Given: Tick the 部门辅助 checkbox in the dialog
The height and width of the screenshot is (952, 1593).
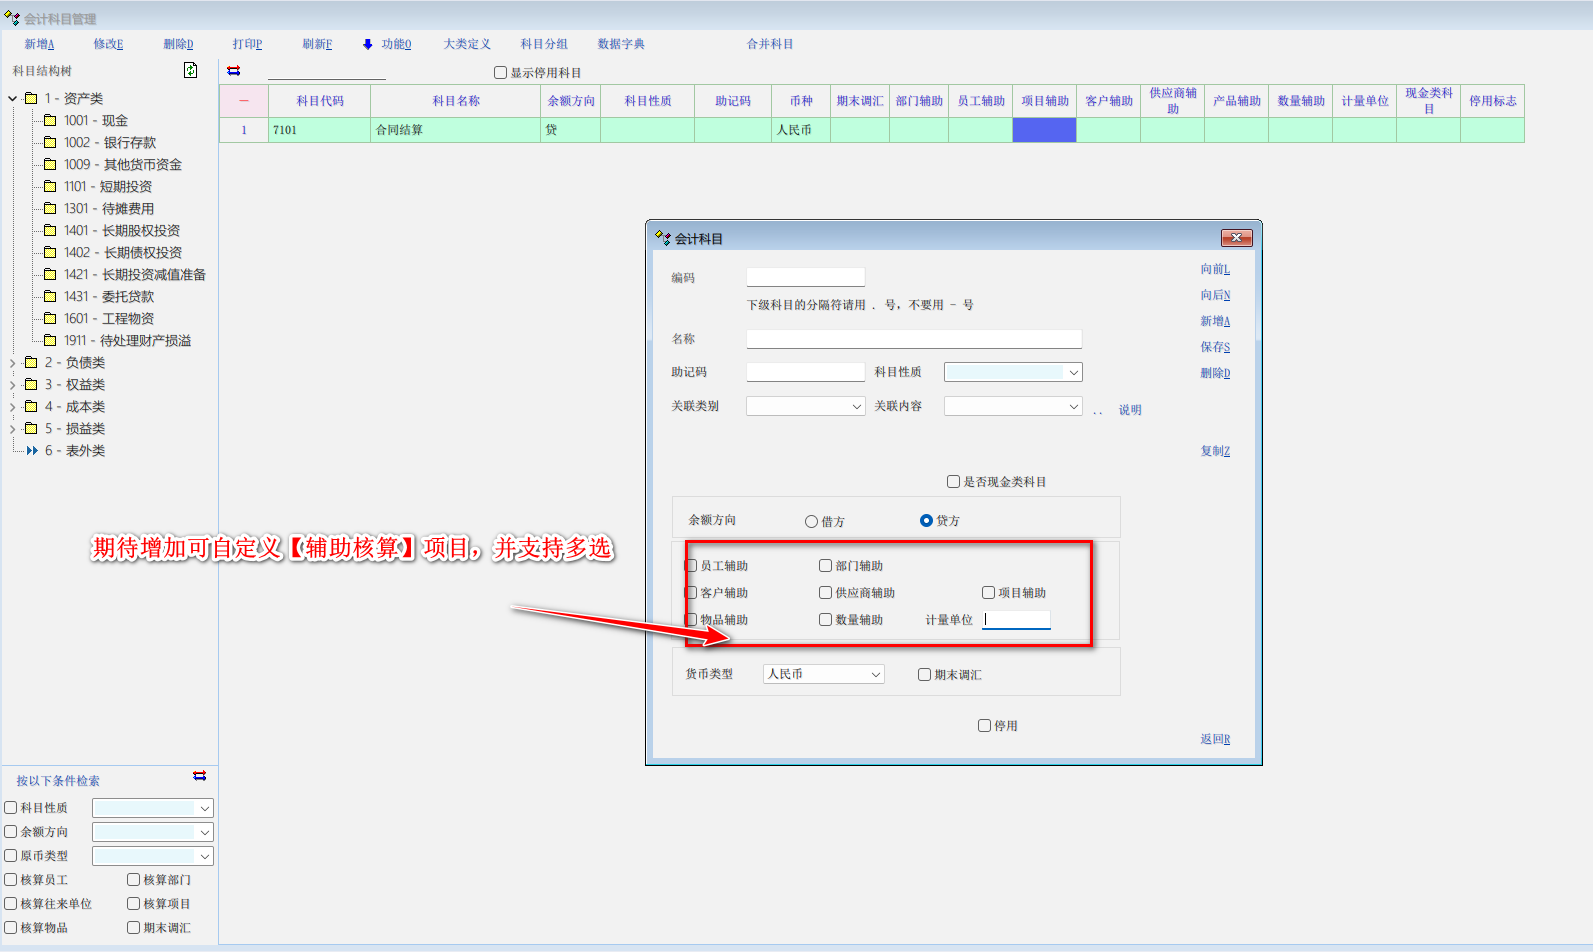Looking at the screenshot, I should [x=825, y=566].
